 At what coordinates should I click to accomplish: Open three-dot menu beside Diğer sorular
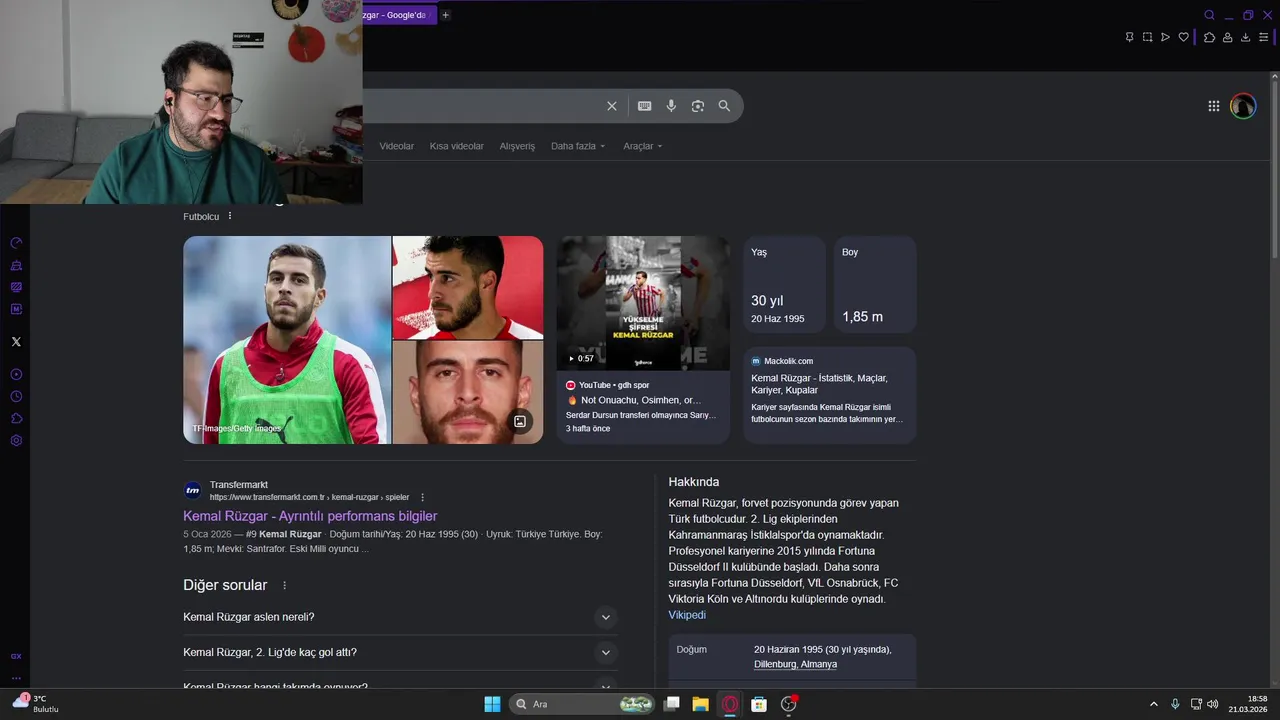coord(284,585)
